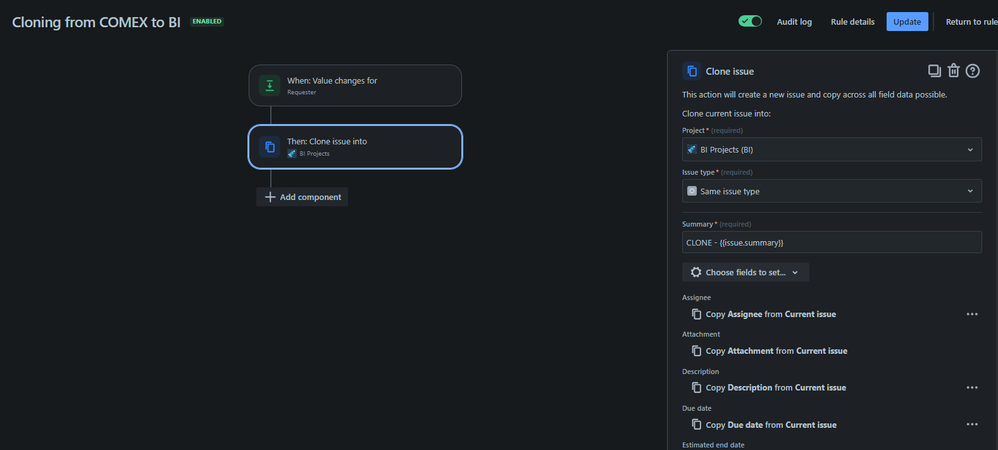Click Copy Attachment from Current issue text
This screenshot has height=450, width=998.
777,351
